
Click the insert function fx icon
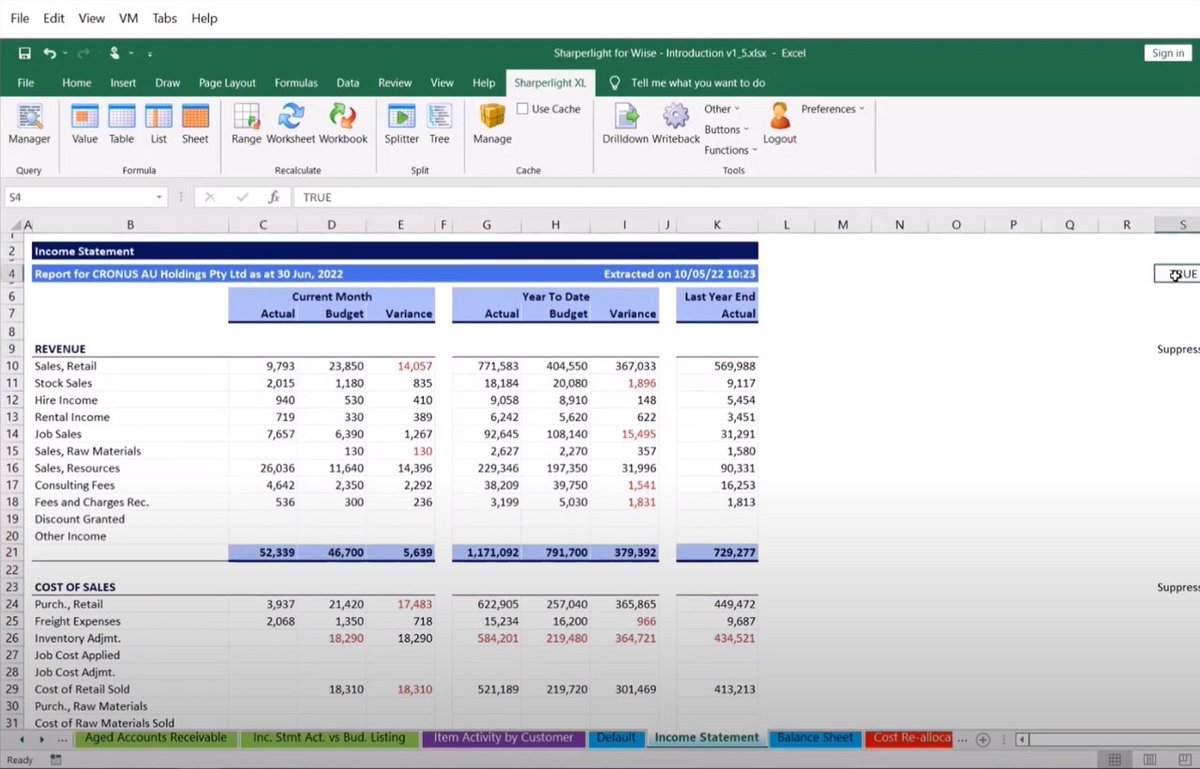(x=274, y=197)
